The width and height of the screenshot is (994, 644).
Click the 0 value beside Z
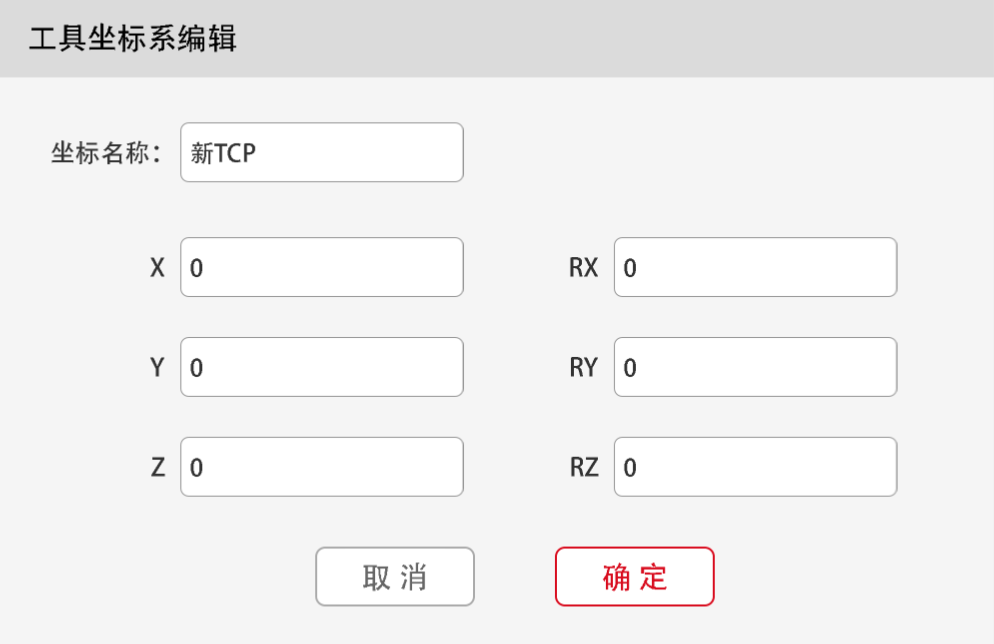[x=196, y=468]
